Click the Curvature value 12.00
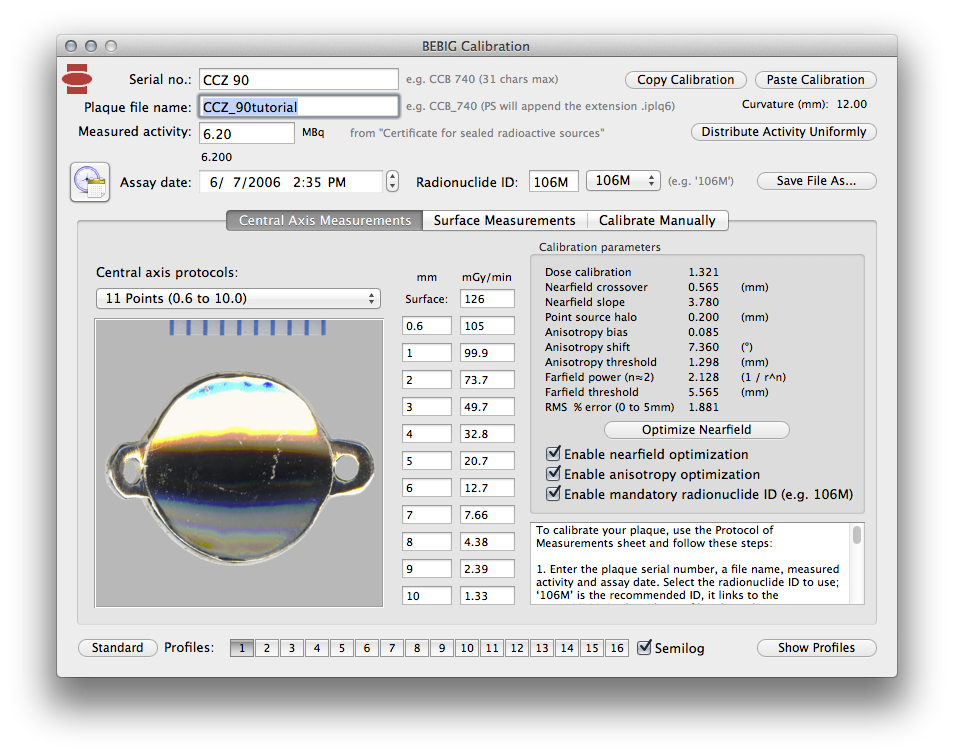Screen dimensions: 954x756 pos(852,104)
